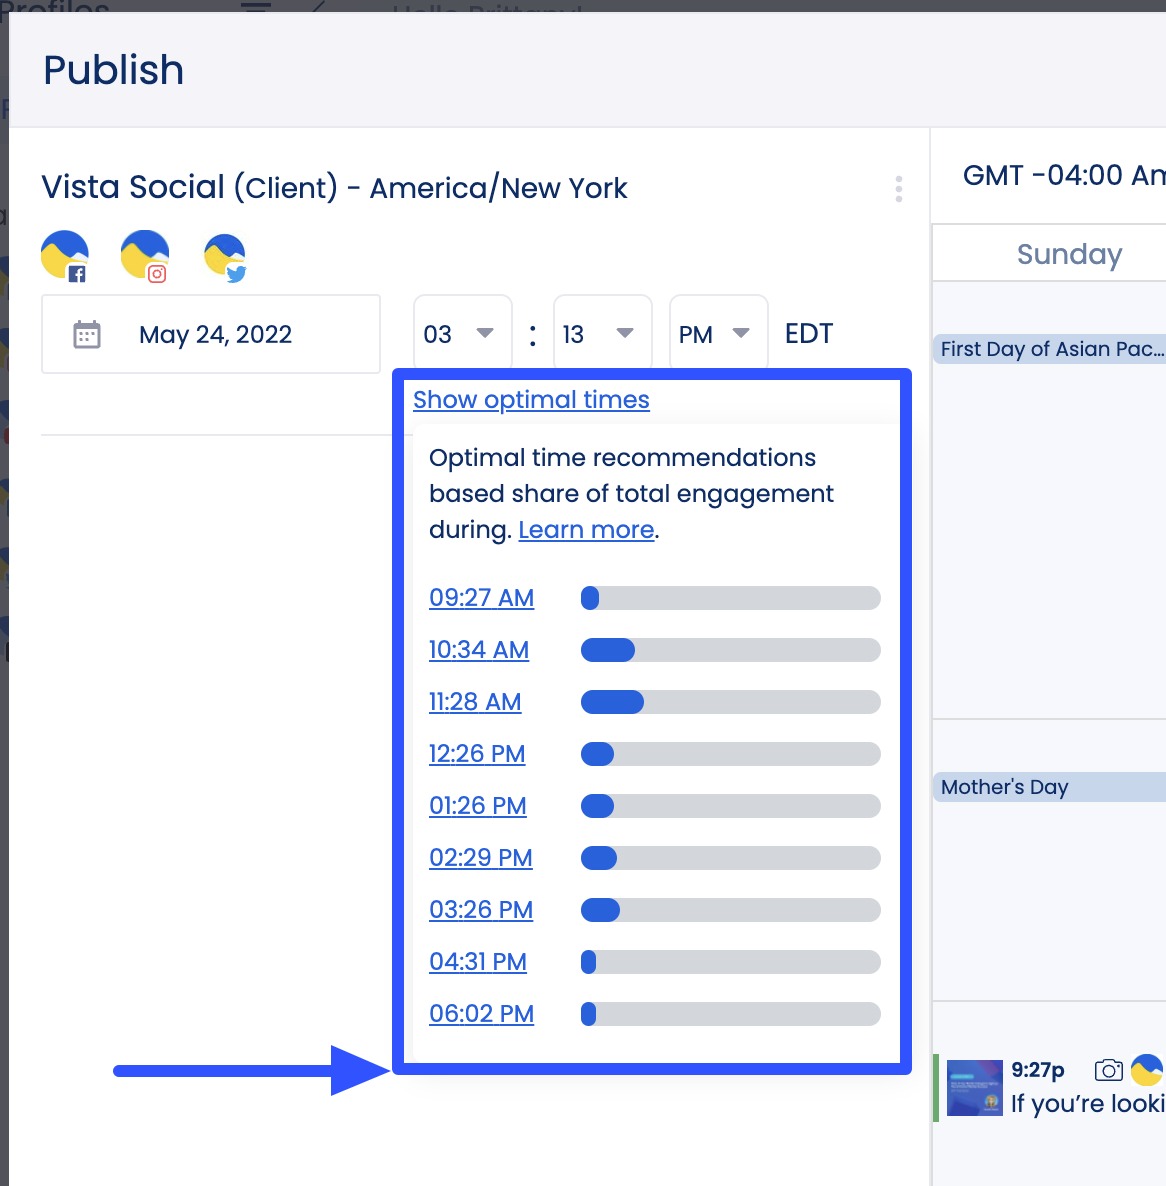Select 03:26 PM optimal time
The image size is (1166, 1186).
481,910
